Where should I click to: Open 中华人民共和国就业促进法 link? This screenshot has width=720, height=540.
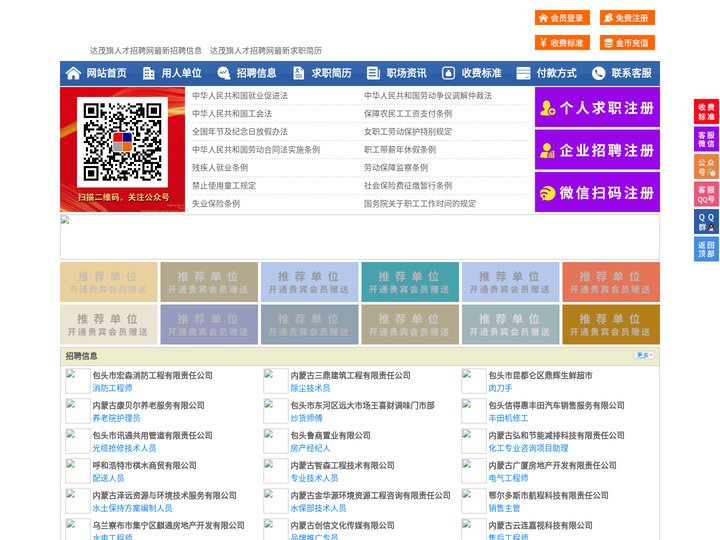240,96
